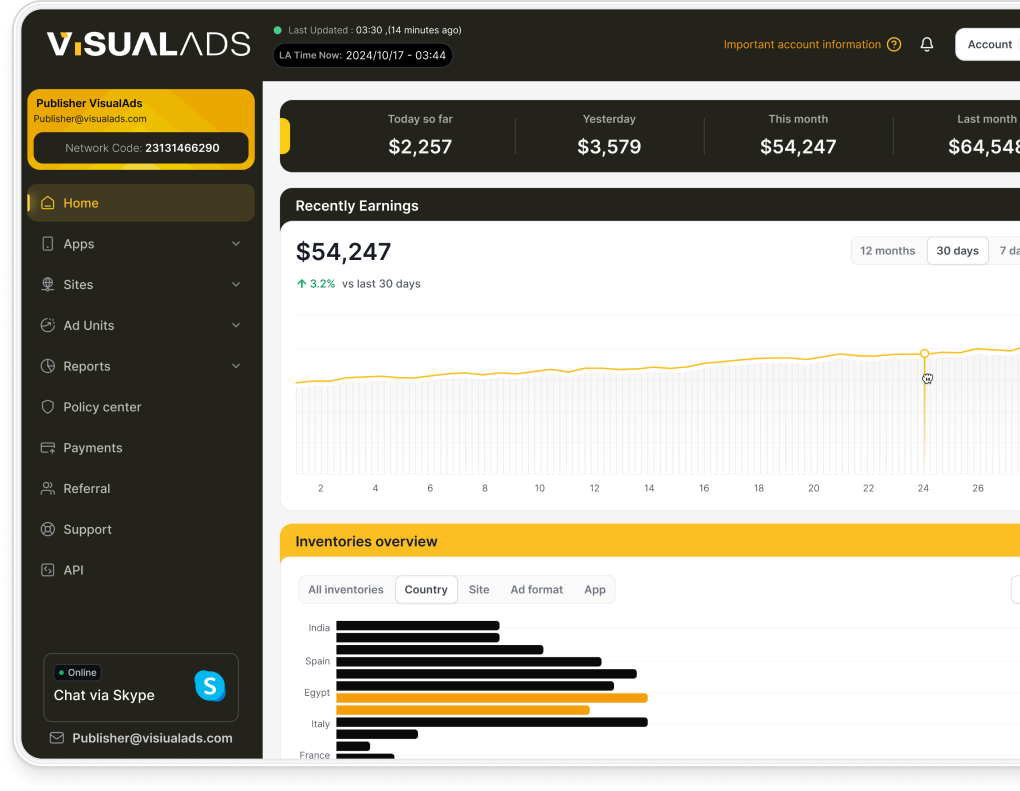
Task: Click the Today so far $2,257 value
Action: (420, 146)
